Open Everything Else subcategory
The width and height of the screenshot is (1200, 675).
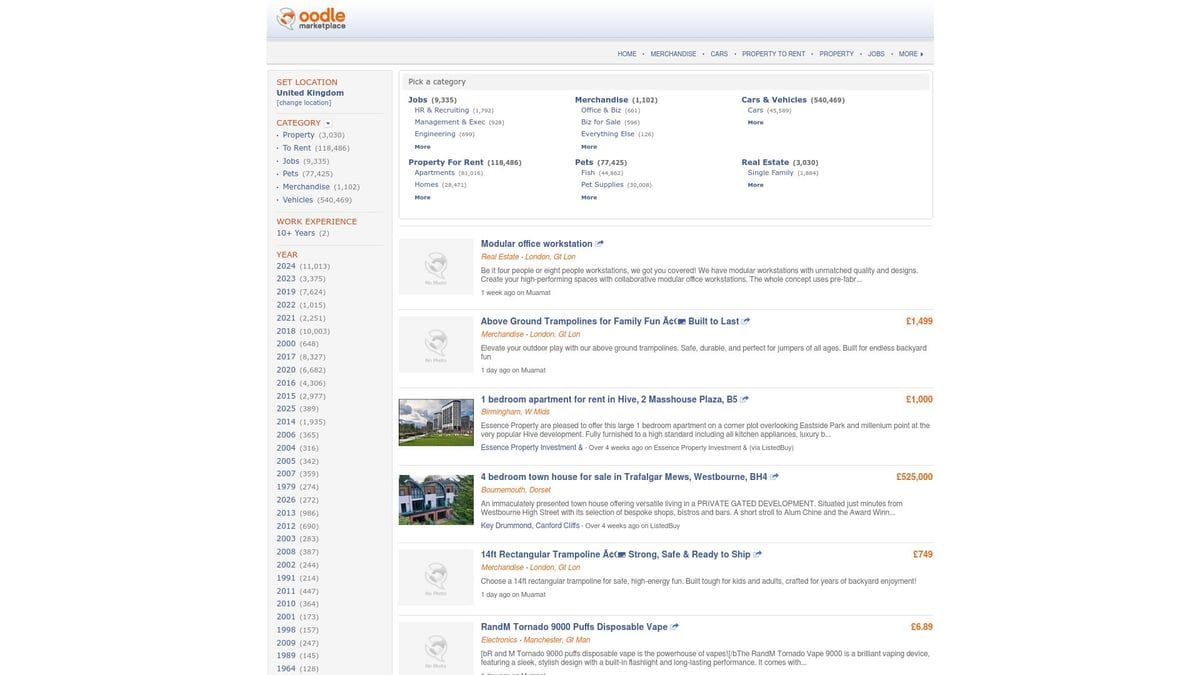point(608,134)
